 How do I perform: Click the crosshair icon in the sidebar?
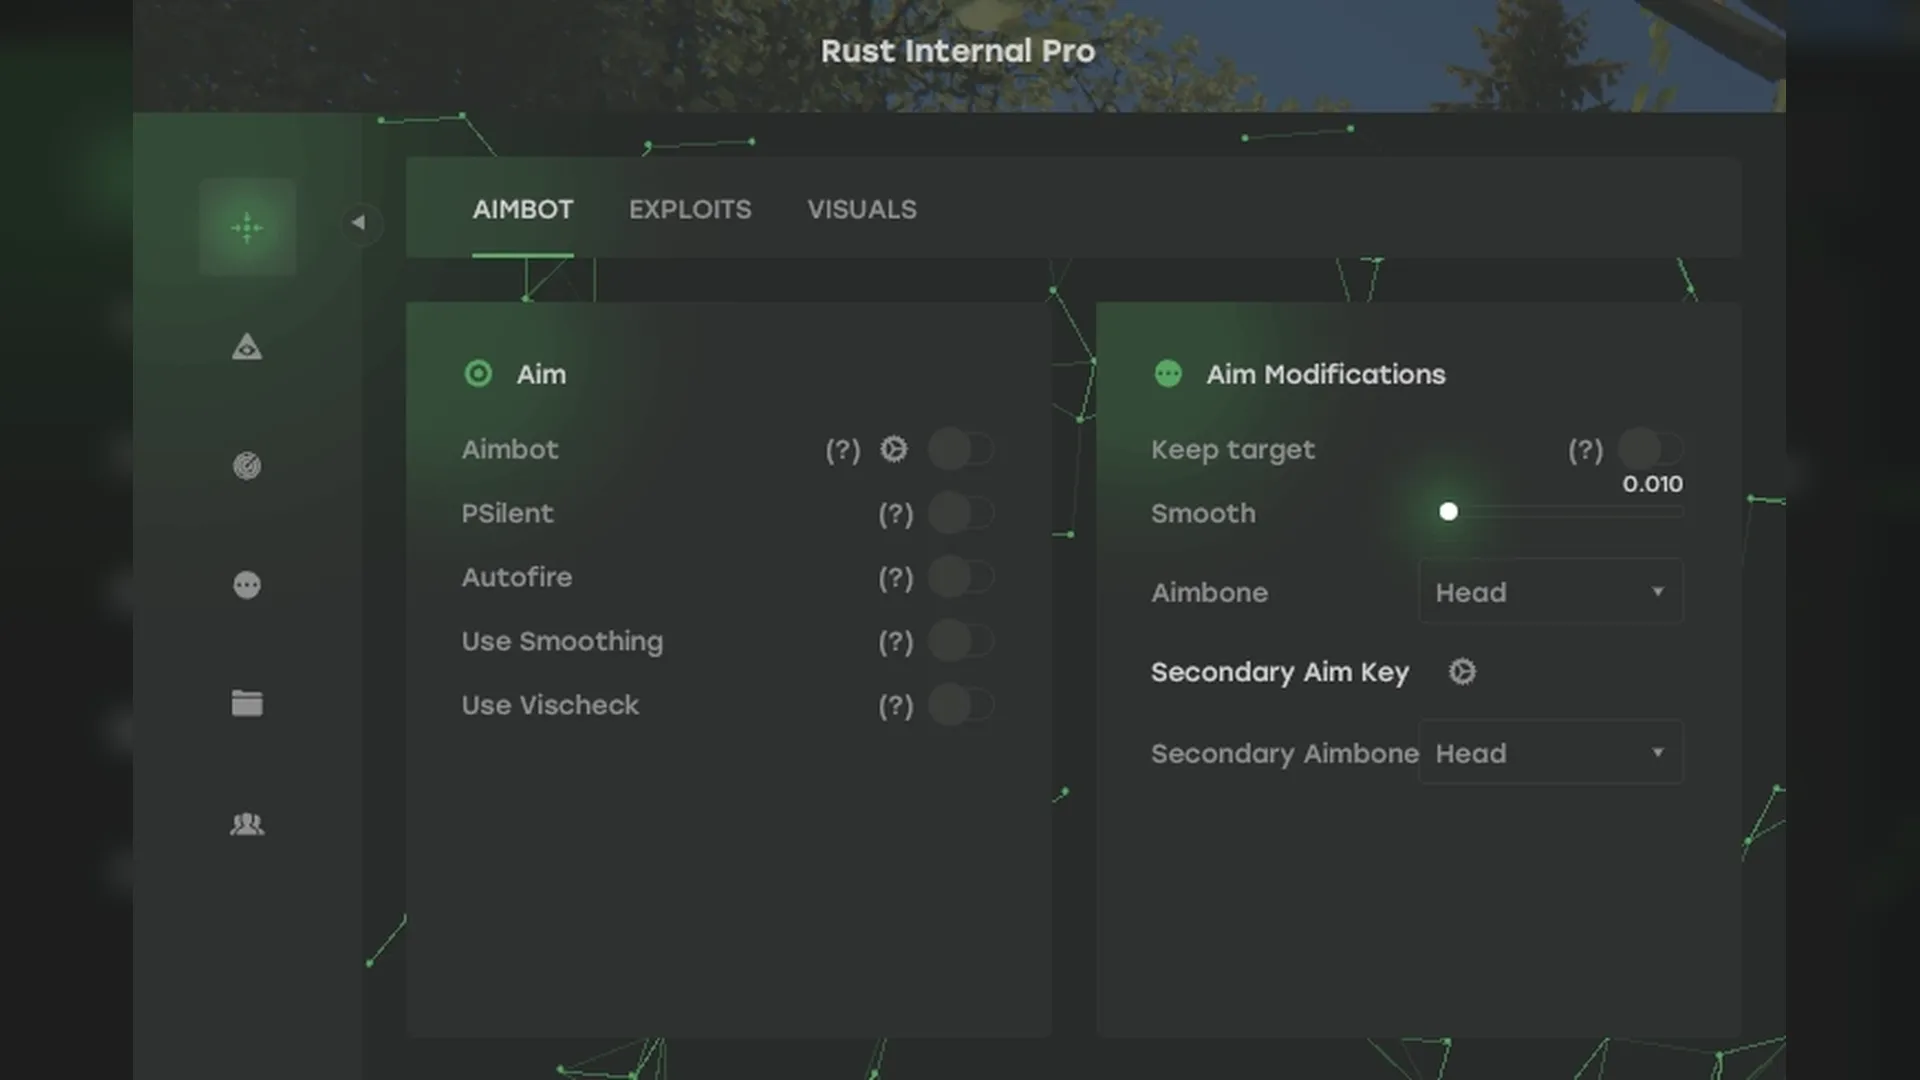pyautogui.click(x=247, y=228)
